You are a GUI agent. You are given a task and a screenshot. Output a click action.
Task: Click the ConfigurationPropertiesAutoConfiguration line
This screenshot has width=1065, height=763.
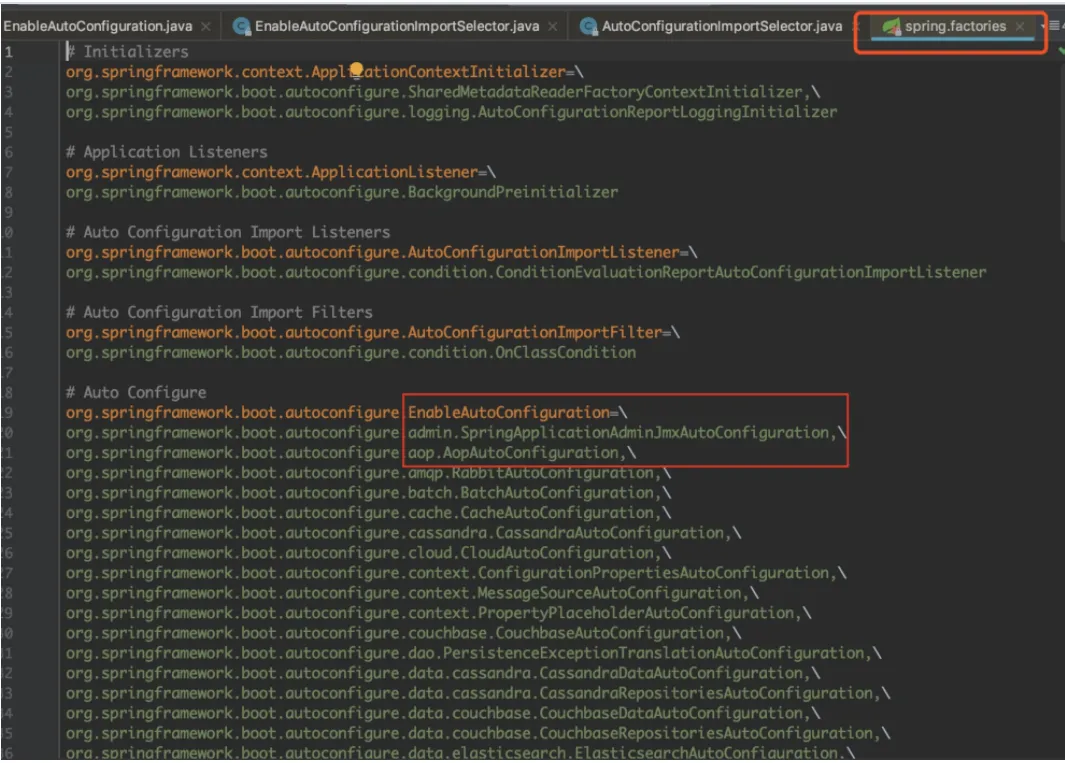[x=456, y=573]
